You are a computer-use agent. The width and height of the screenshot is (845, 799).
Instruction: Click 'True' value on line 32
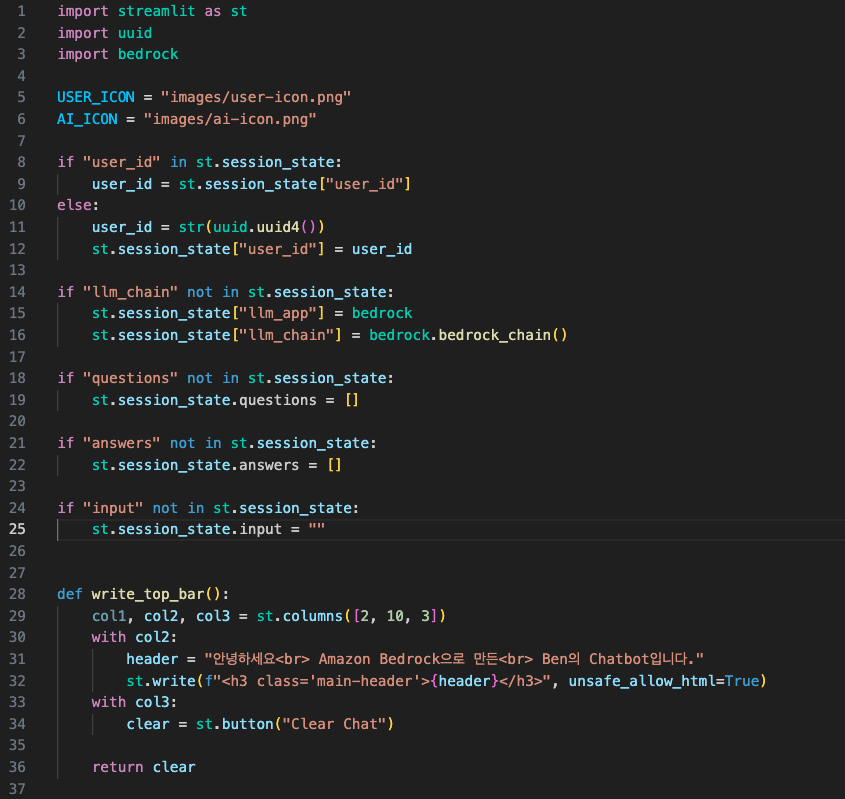click(742, 681)
